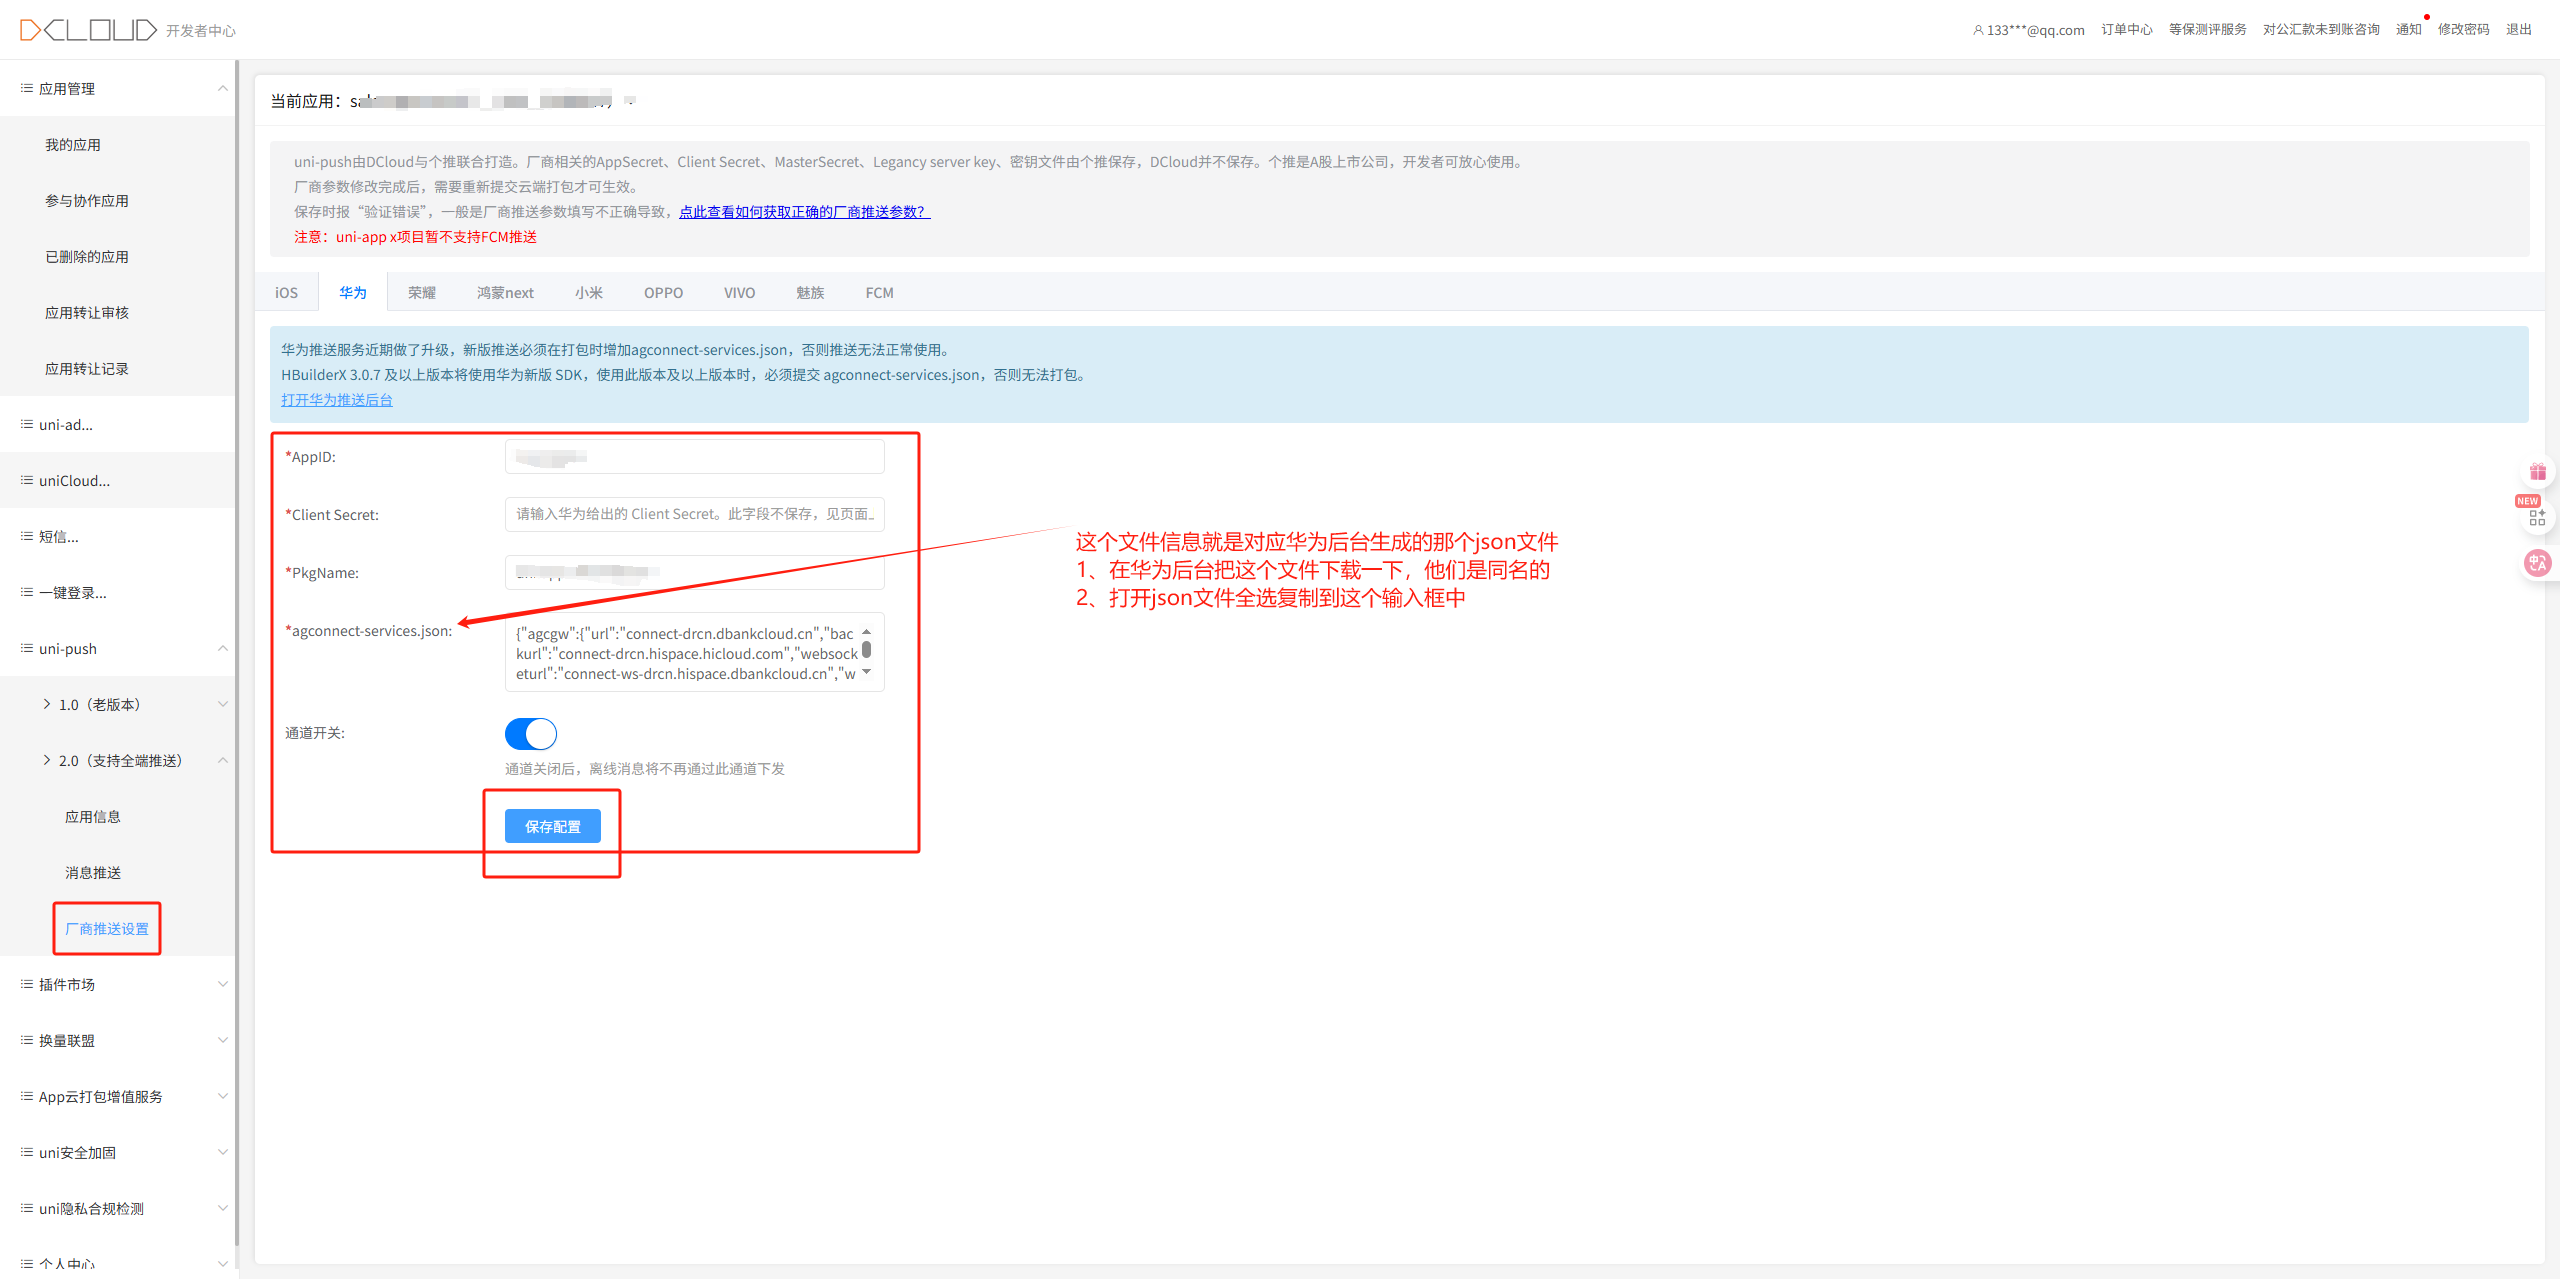Expand the uni隐私合规检测 chevron
The image size is (2560, 1279).
pos(222,1208)
